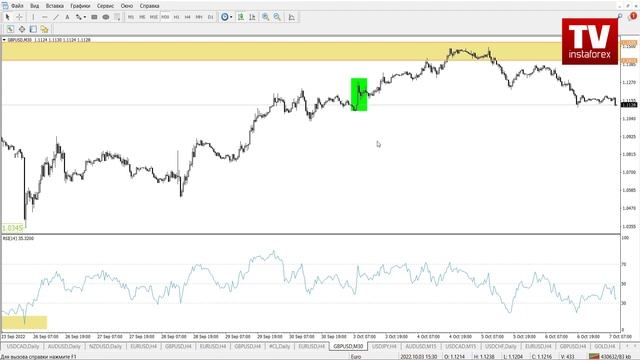The image size is (640, 360).
Task: Click the yellow folders Terminal icon
Action: pyautogui.click(x=44, y=29)
